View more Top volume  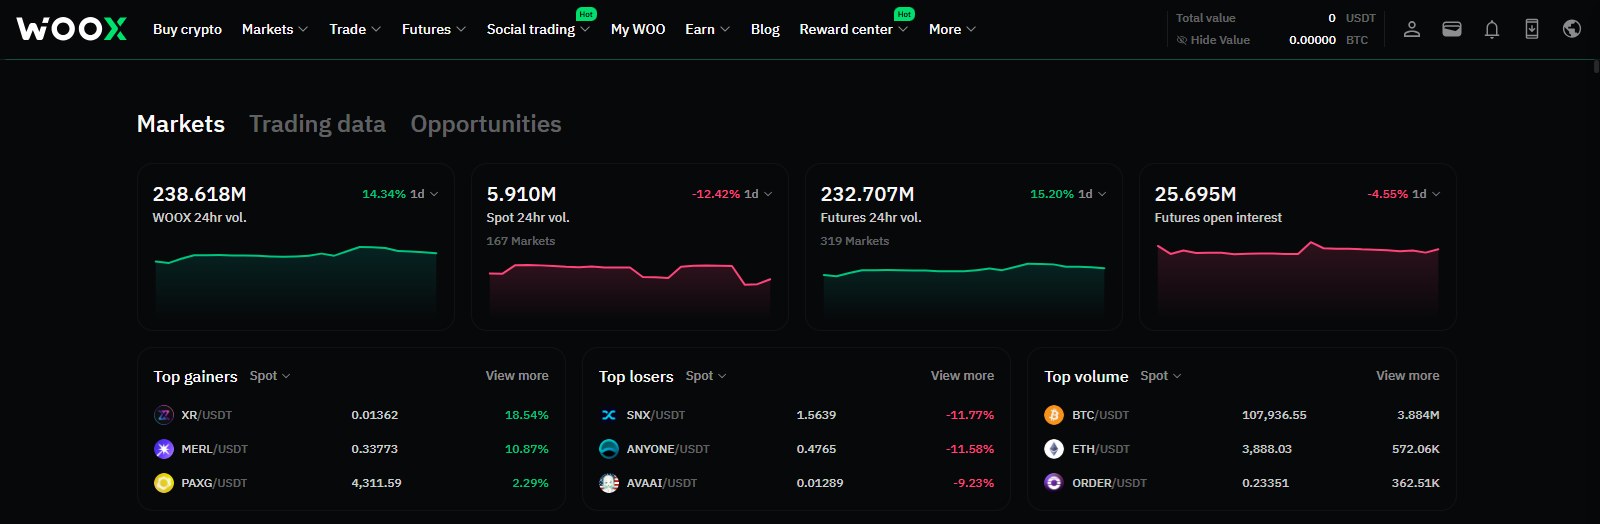[1408, 376]
